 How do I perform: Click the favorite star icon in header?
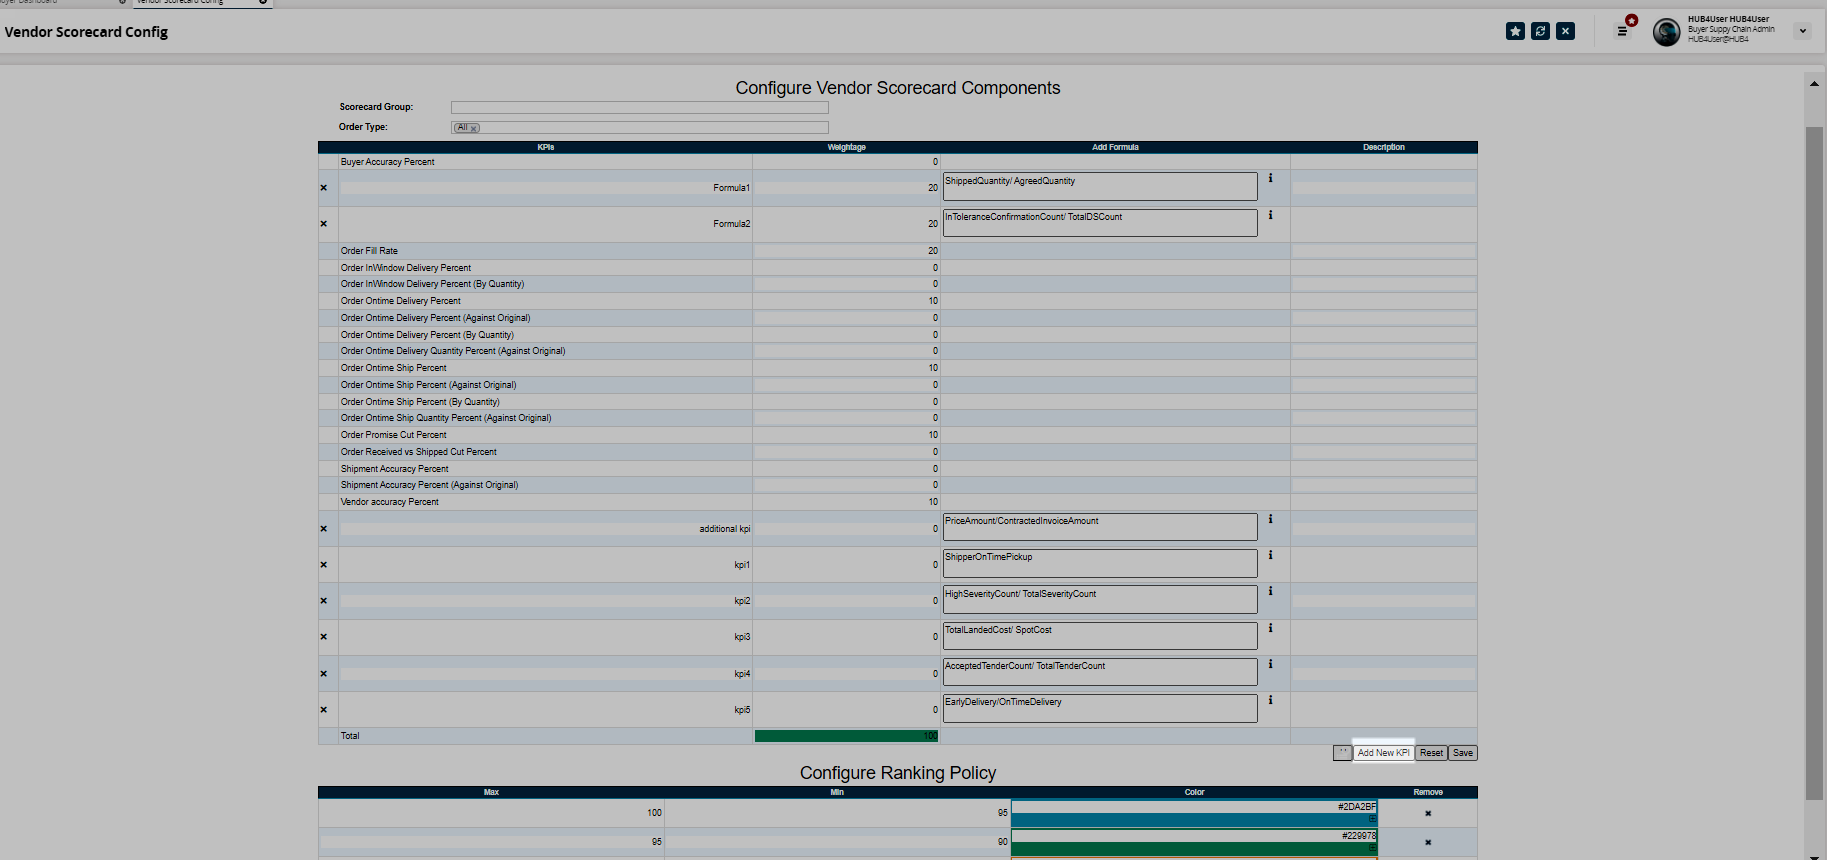tap(1515, 31)
